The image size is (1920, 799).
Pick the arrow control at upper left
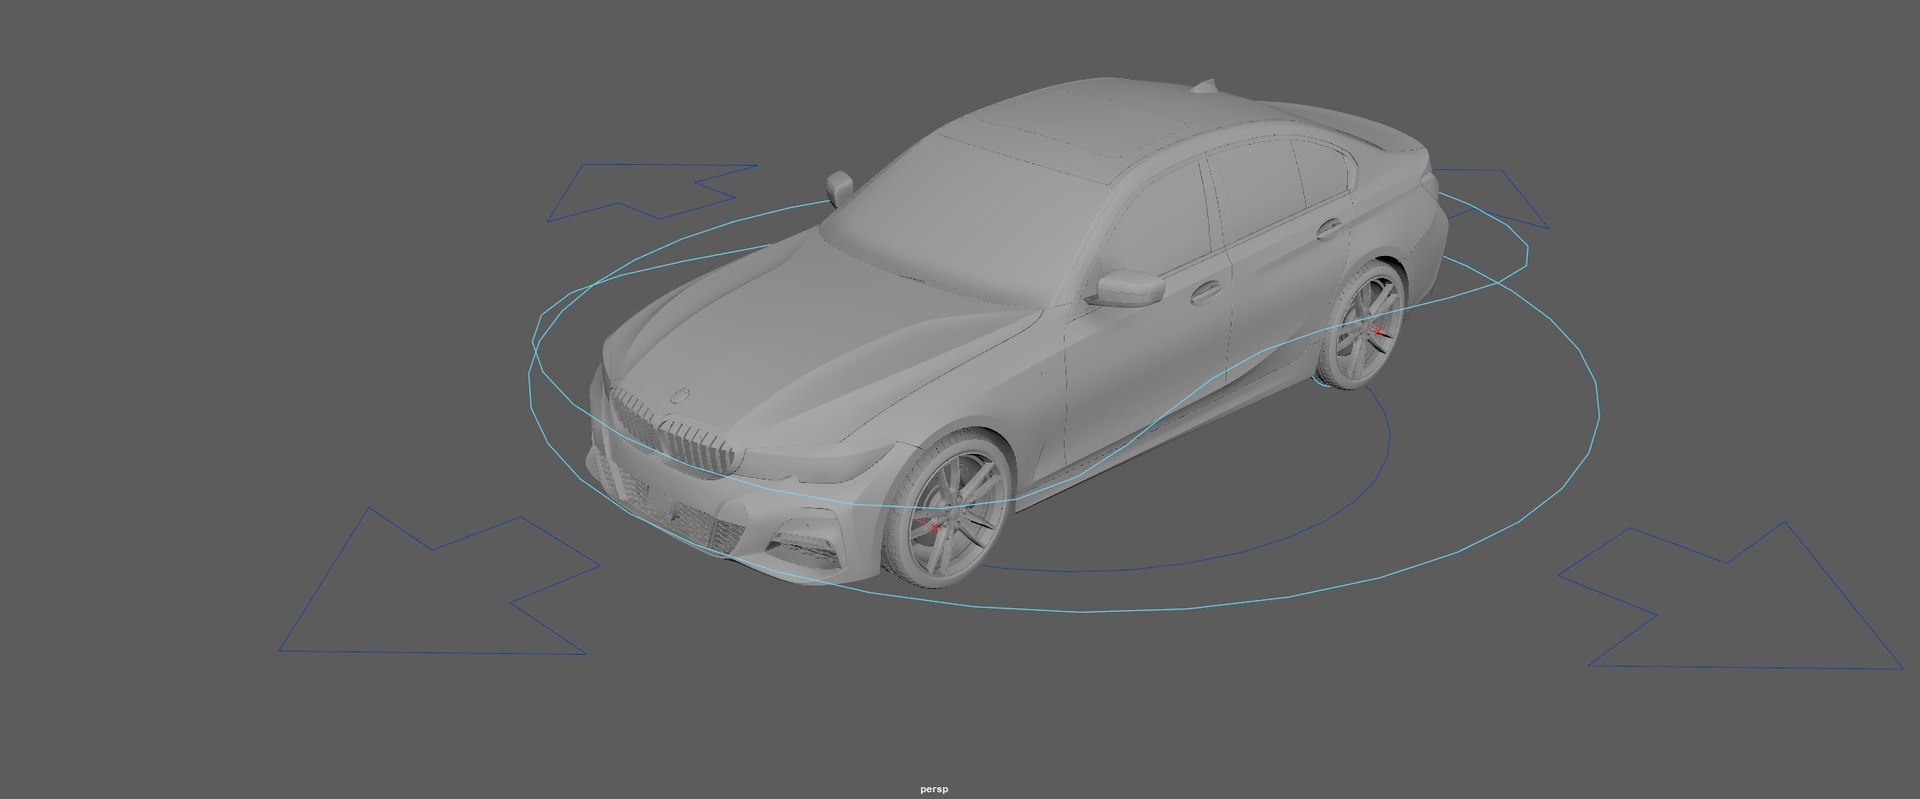(x=652, y=191)
